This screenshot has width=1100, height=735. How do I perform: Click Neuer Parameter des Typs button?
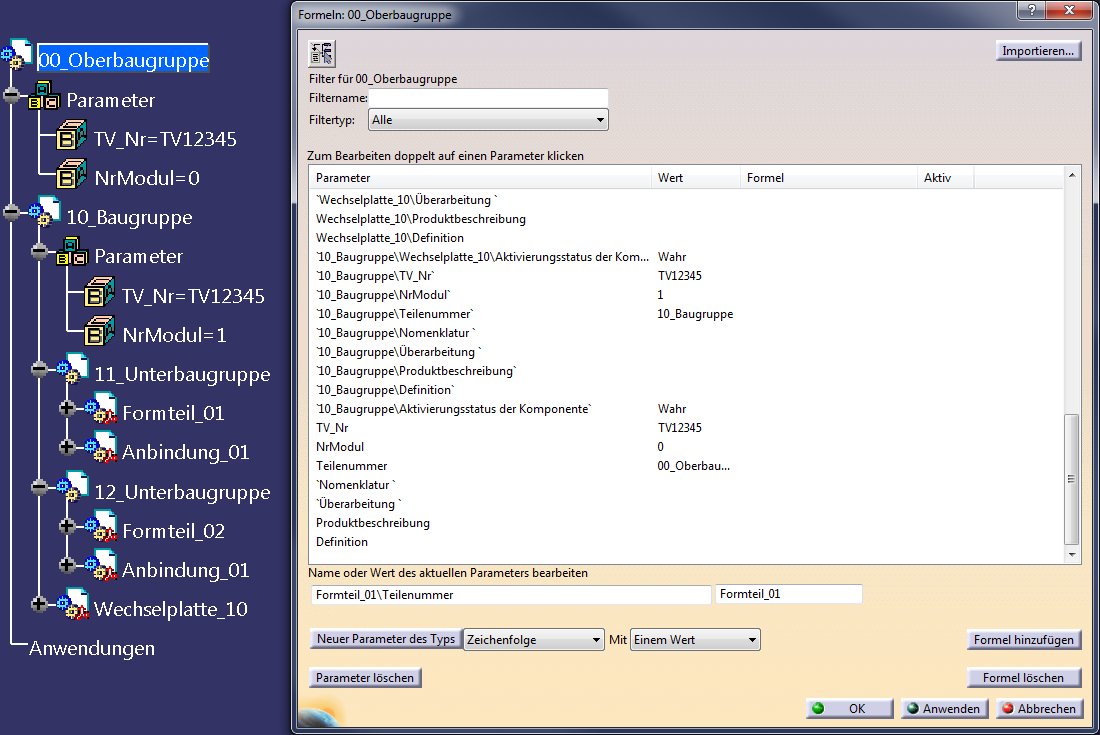(x=386, y=639)
